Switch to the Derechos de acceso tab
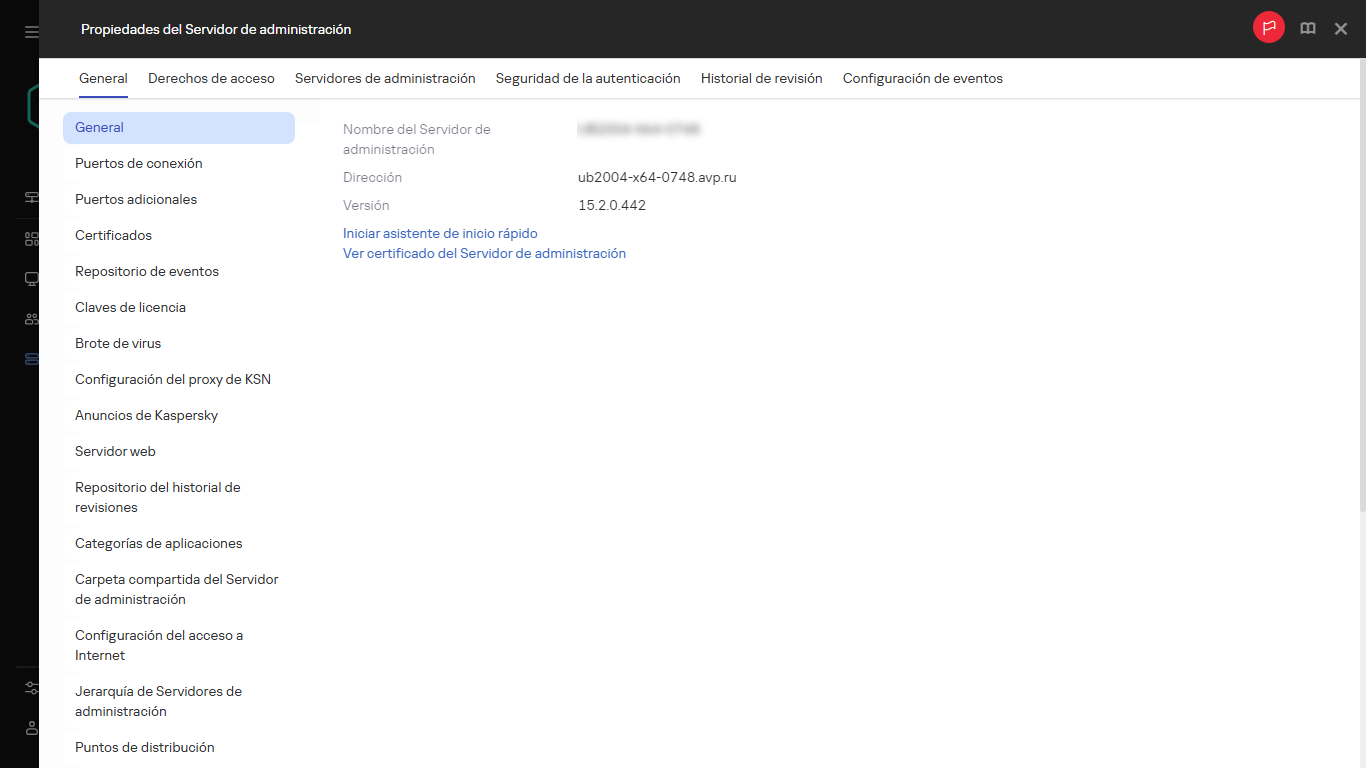 pyautogui.click(x=211, y=78)
